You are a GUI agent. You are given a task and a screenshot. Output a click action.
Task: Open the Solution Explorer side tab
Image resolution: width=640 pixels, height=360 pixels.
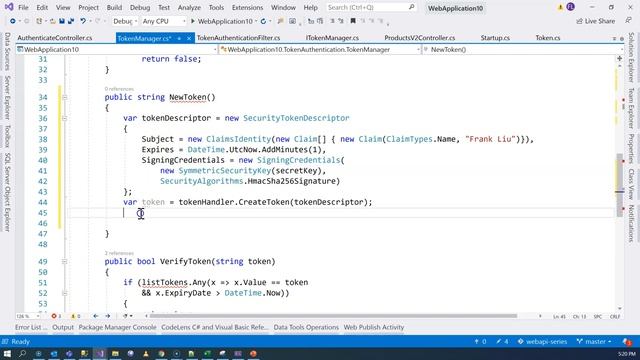pyautogui.click(x=631, y=58)
